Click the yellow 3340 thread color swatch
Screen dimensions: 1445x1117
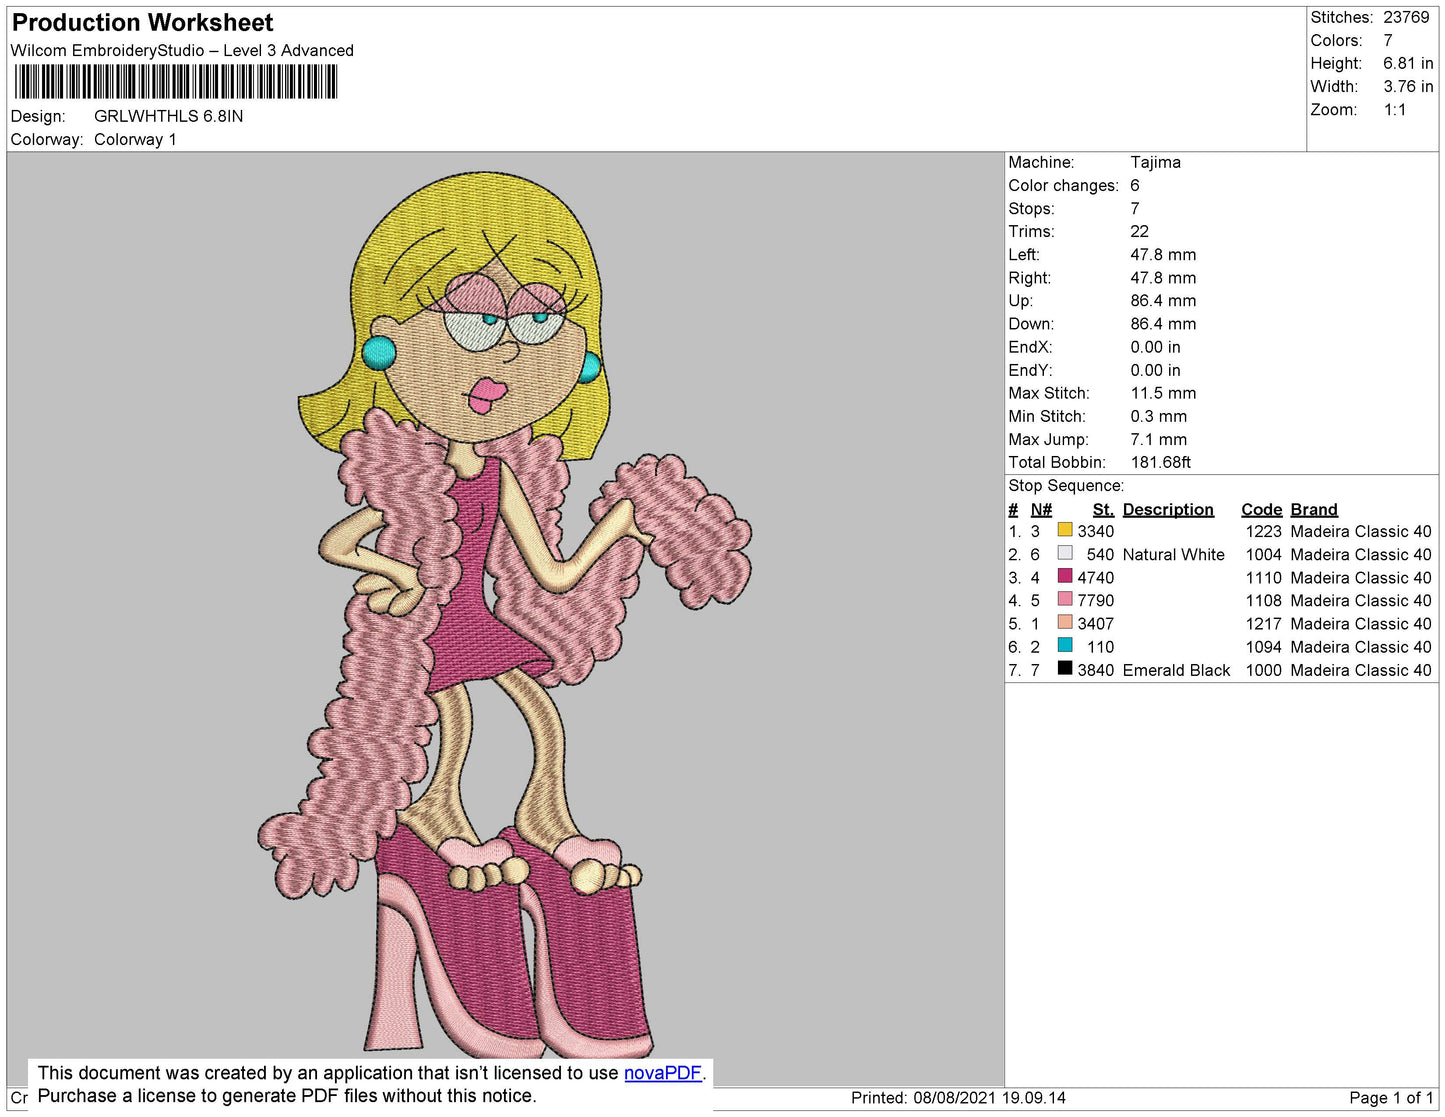tap(1065, 530)
